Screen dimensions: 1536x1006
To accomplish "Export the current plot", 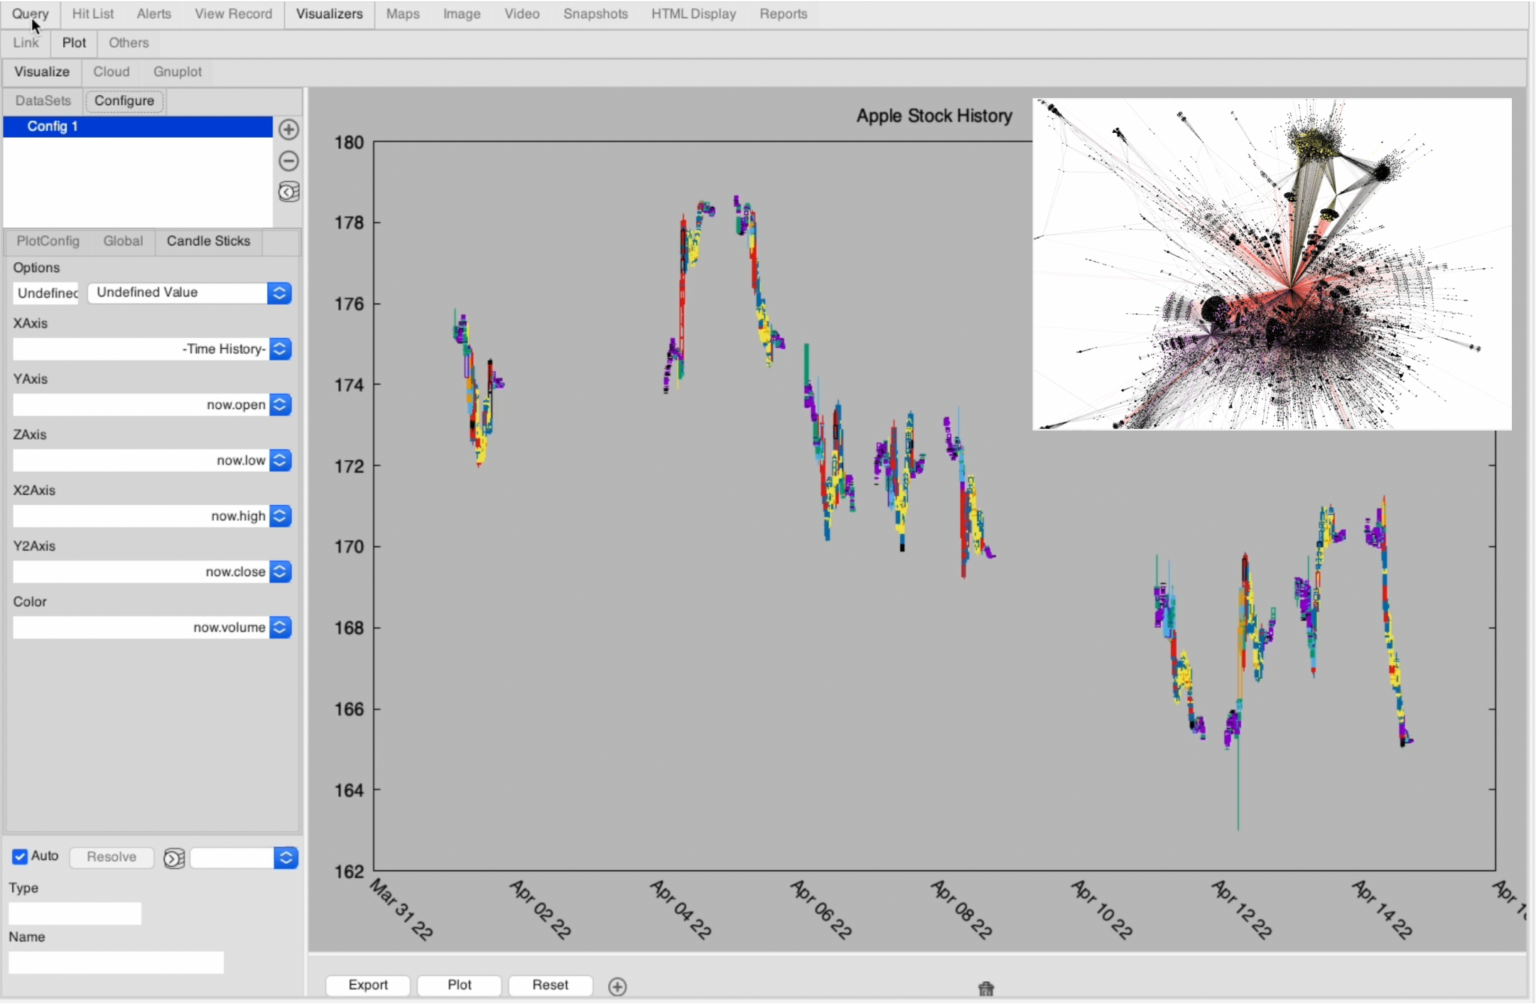I will [x=367, y=985].
